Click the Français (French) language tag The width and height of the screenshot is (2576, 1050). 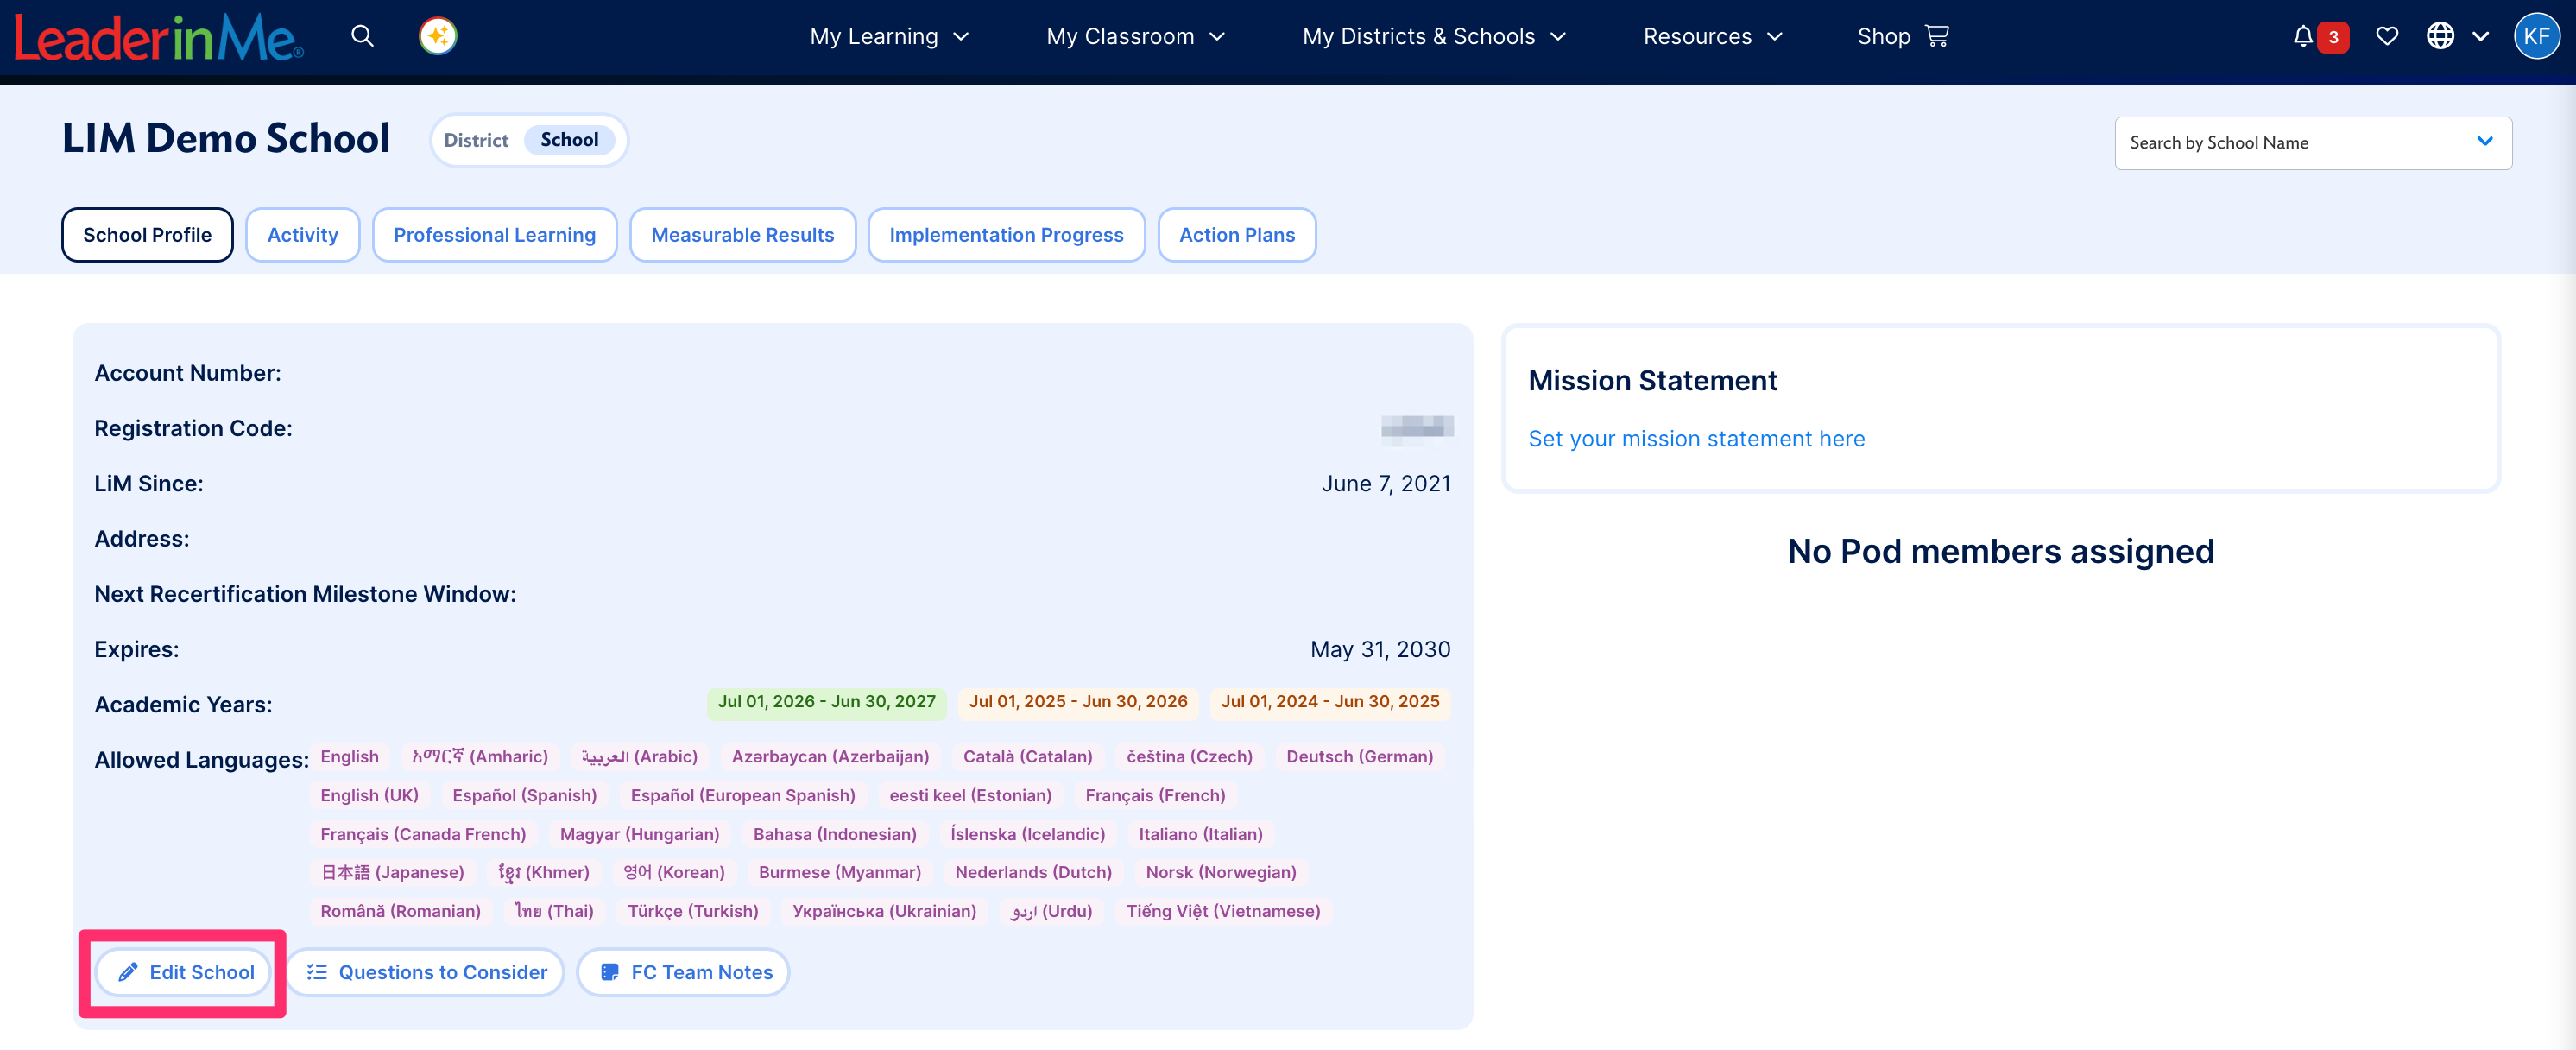coord(1155,796)
